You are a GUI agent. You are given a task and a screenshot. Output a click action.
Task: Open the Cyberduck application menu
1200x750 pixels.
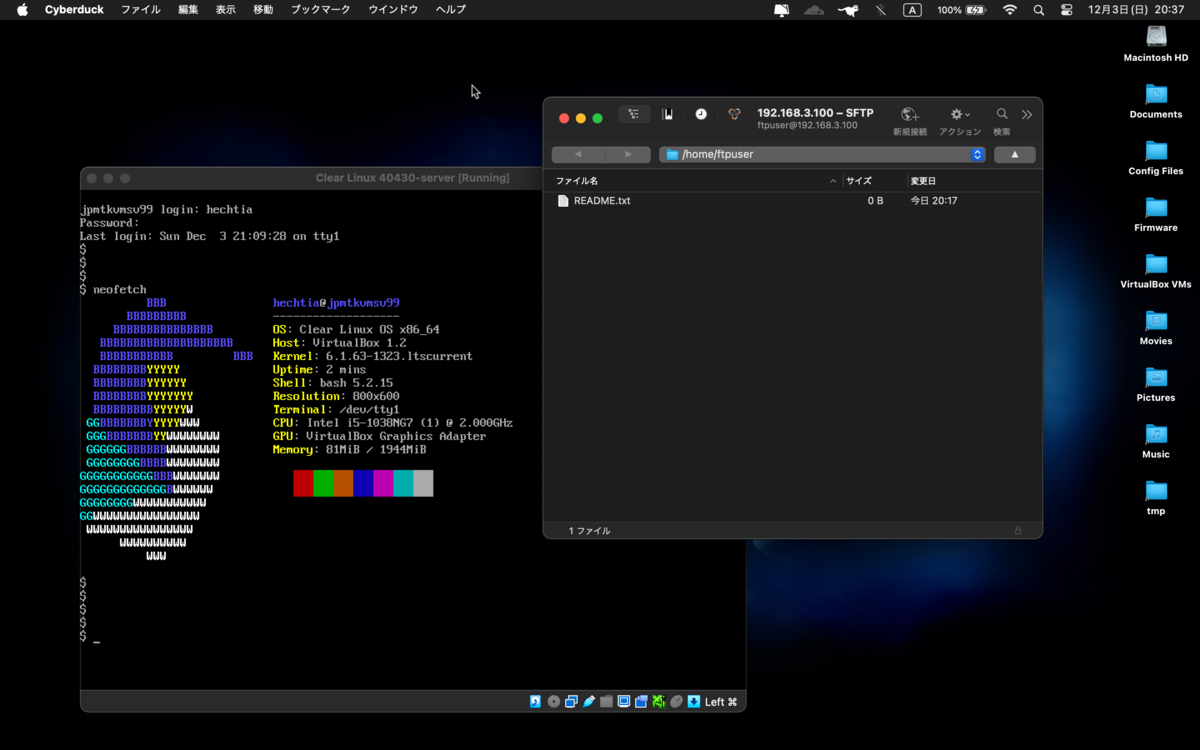74,9
